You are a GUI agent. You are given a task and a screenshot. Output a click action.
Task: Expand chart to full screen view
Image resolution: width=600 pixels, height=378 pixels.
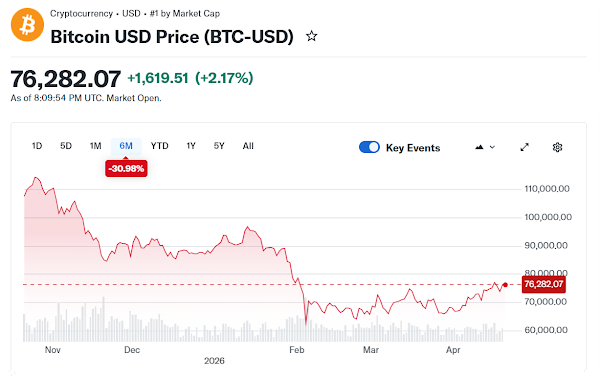pyautogui.click(x=524, y=147)
